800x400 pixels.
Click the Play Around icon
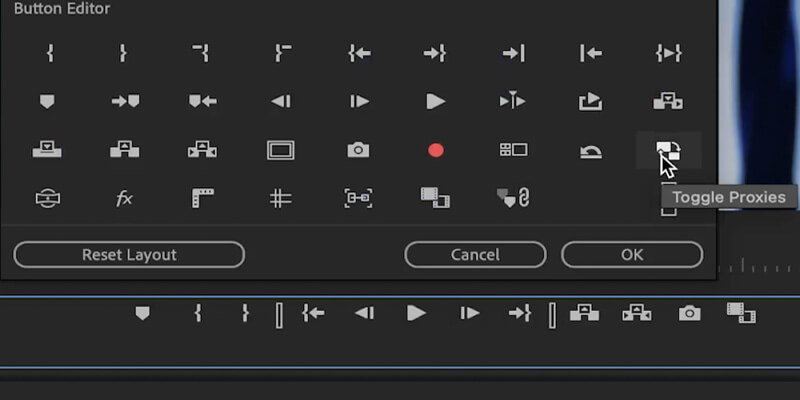513,101
